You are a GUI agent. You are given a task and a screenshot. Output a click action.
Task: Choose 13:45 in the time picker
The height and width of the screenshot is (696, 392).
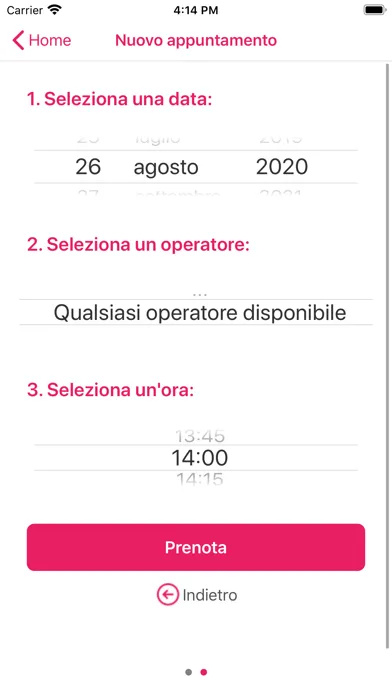pyautogui.click(x=200, y=436)
